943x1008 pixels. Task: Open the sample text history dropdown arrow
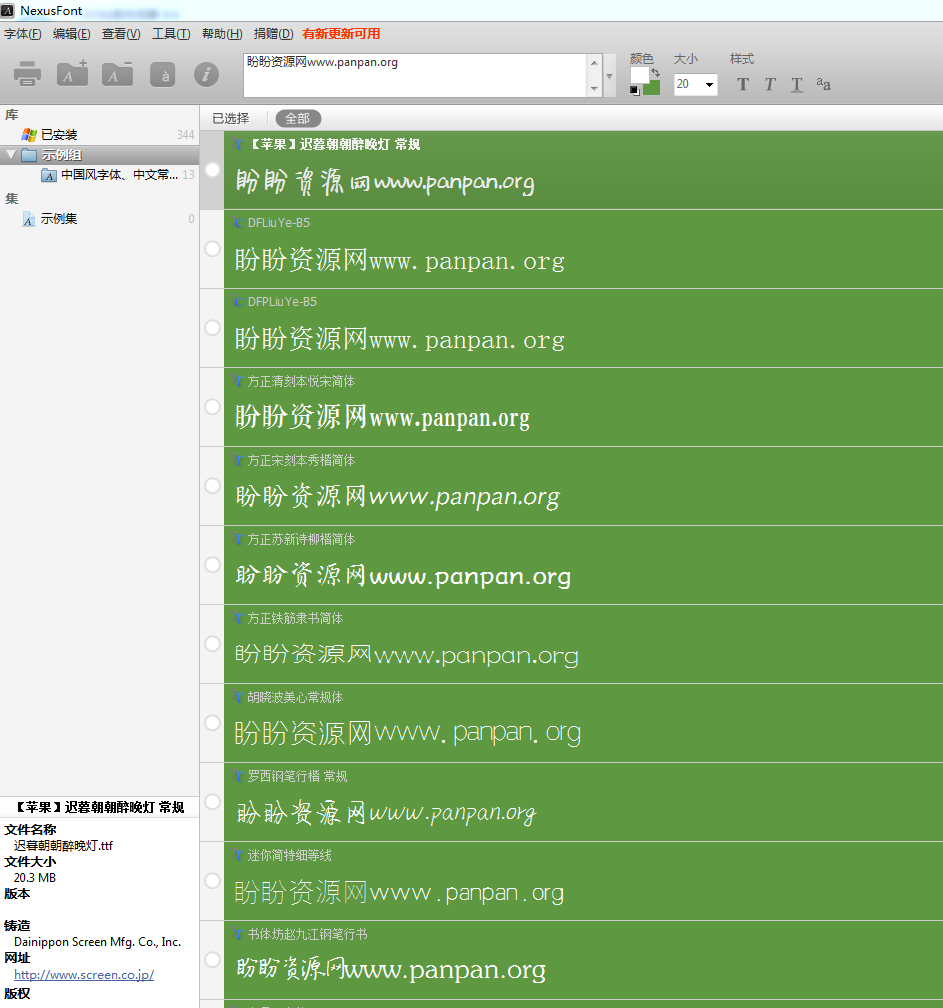[609, 76]
